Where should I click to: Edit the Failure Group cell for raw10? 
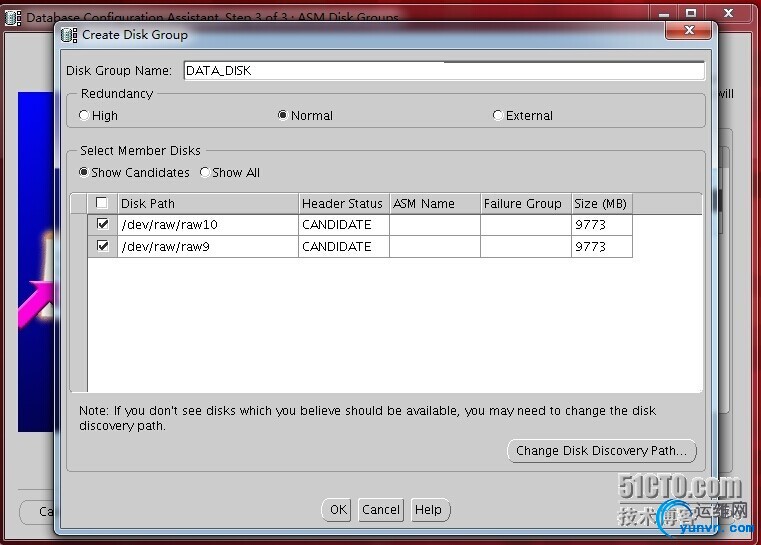(x=526, y=225)
